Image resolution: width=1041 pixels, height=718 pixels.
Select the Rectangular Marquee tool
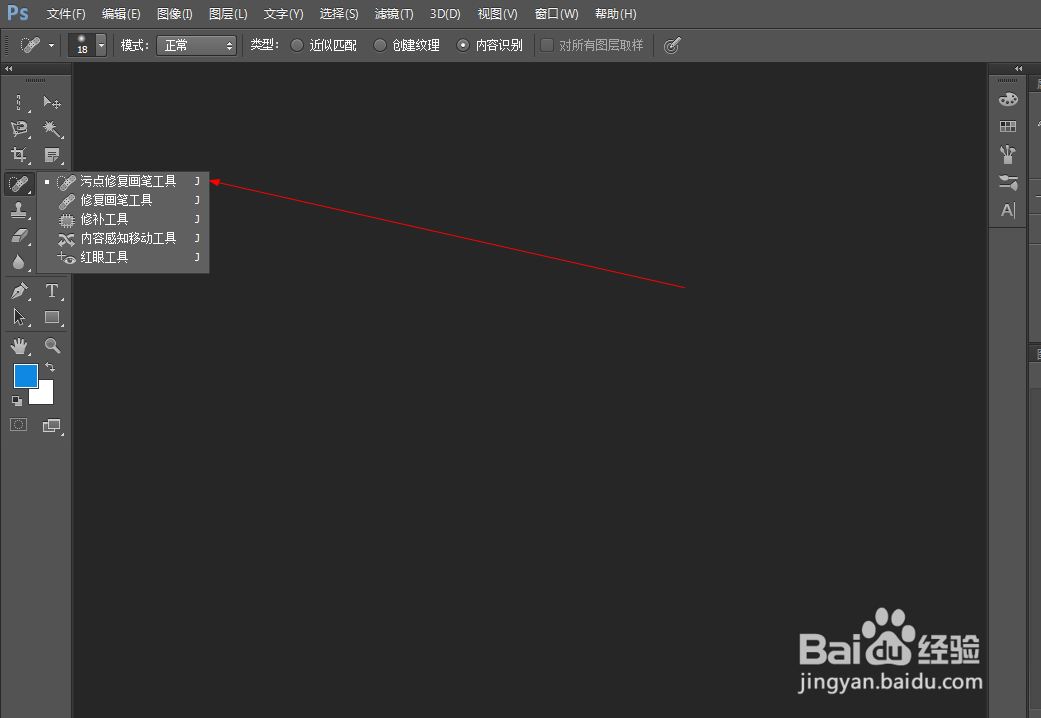(x=19, y=102)
